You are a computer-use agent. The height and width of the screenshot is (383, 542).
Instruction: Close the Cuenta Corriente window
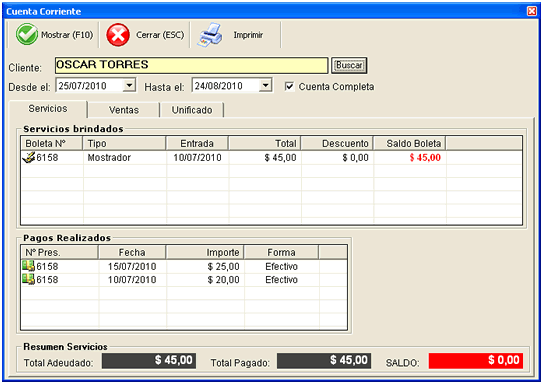tap(532, 11)
